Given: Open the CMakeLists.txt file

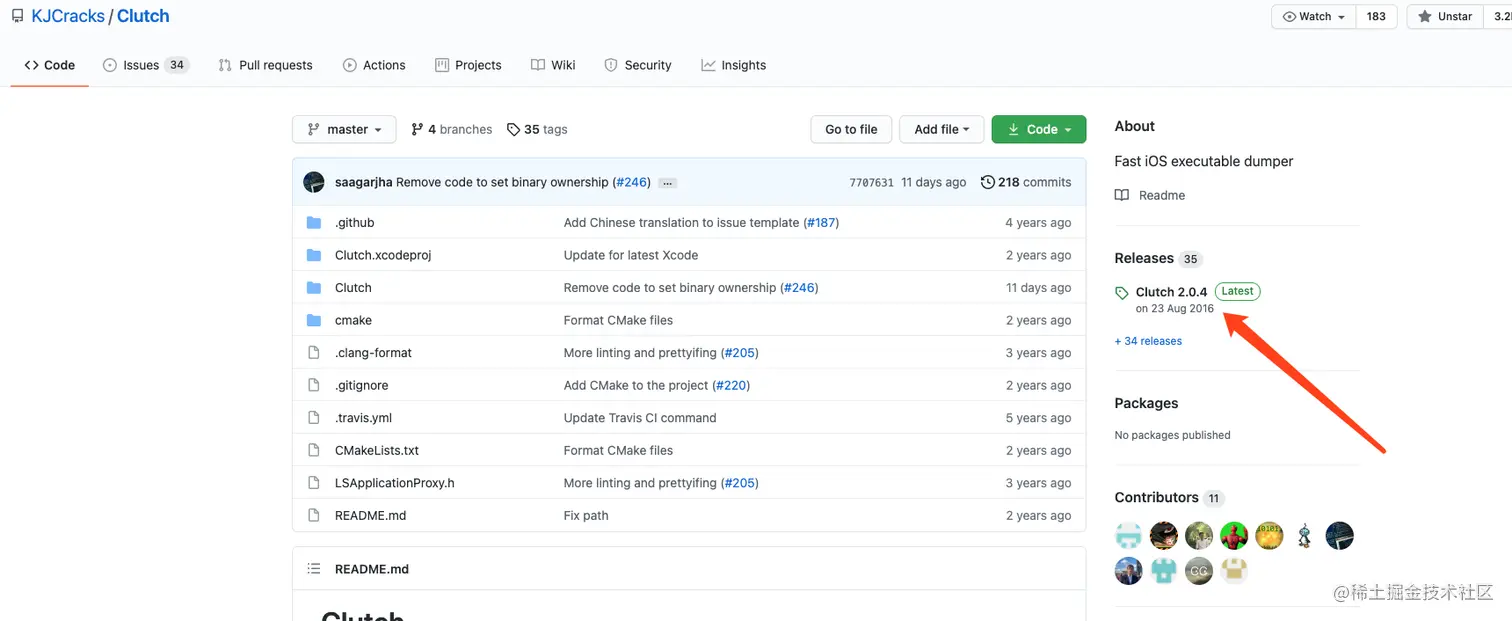Looking at the screenshot, I should click(377, 450).
